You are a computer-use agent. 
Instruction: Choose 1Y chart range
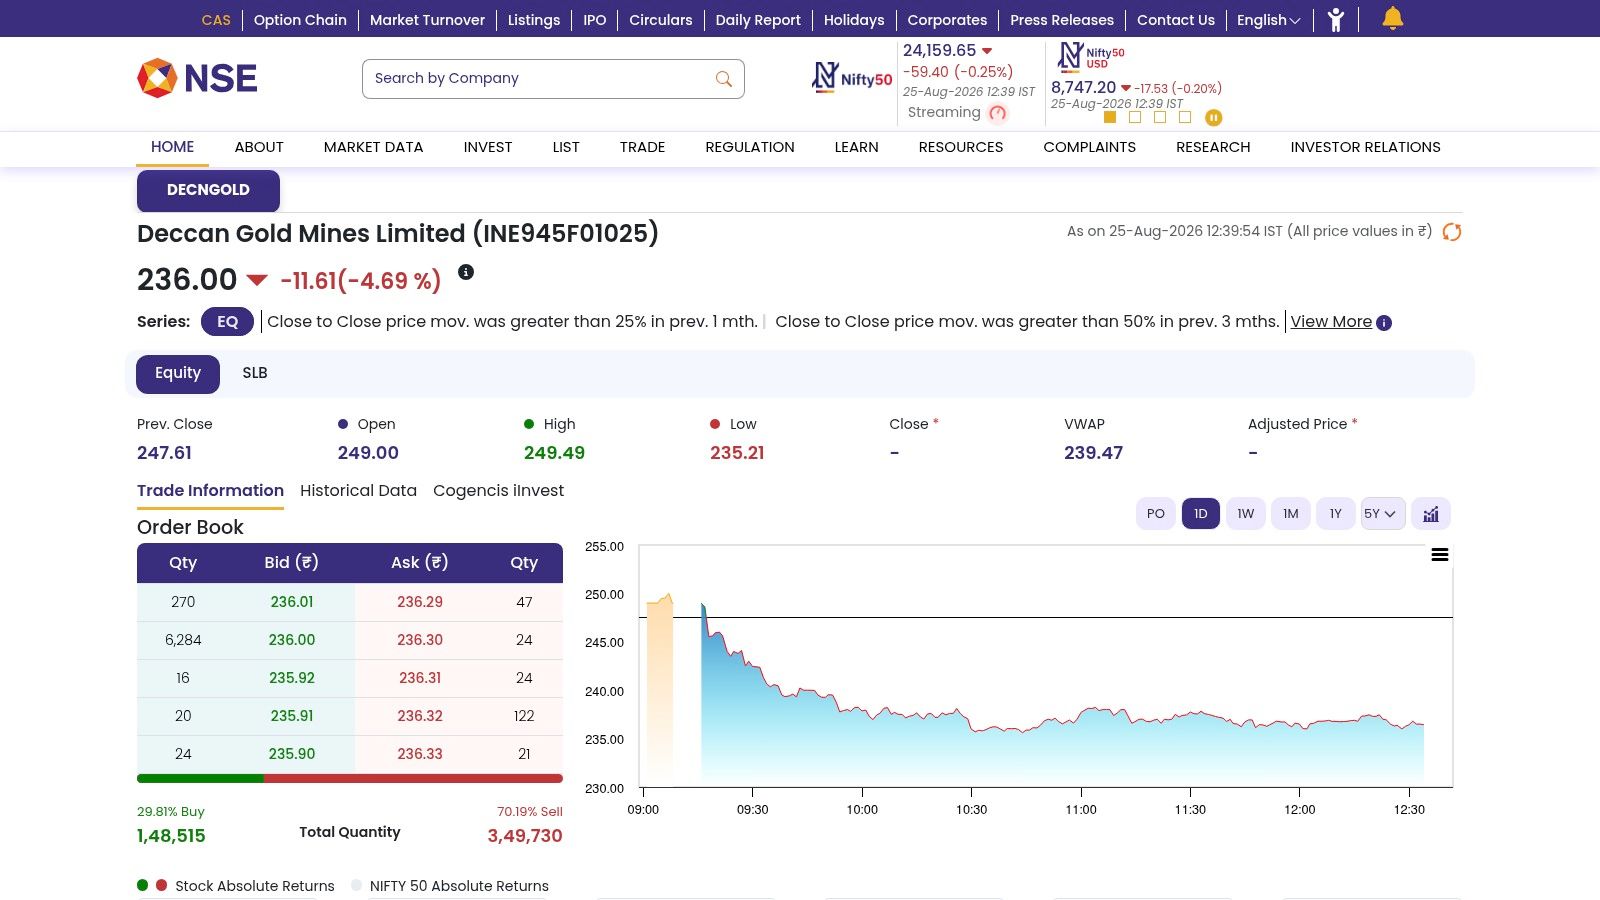pyautogui.click(x=1336, y=514)
